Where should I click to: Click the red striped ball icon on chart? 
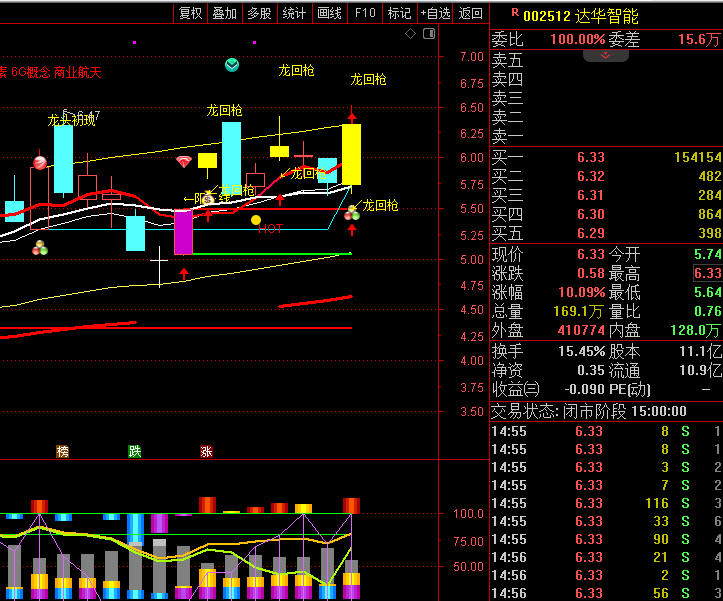click(x=40, y=163)
